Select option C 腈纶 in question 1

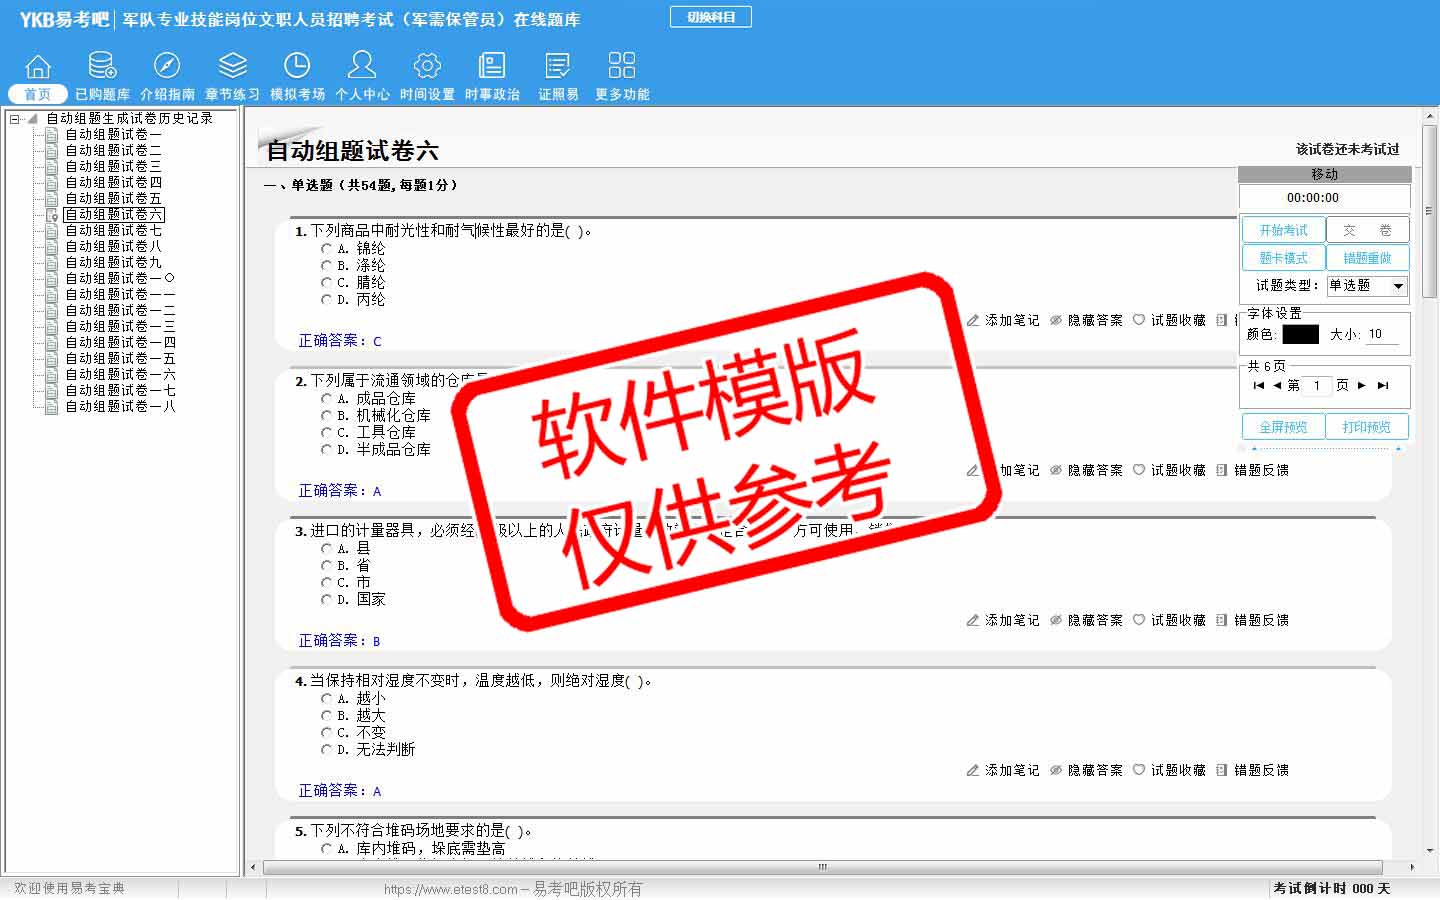pyautogui.click(x=326, y=282)
